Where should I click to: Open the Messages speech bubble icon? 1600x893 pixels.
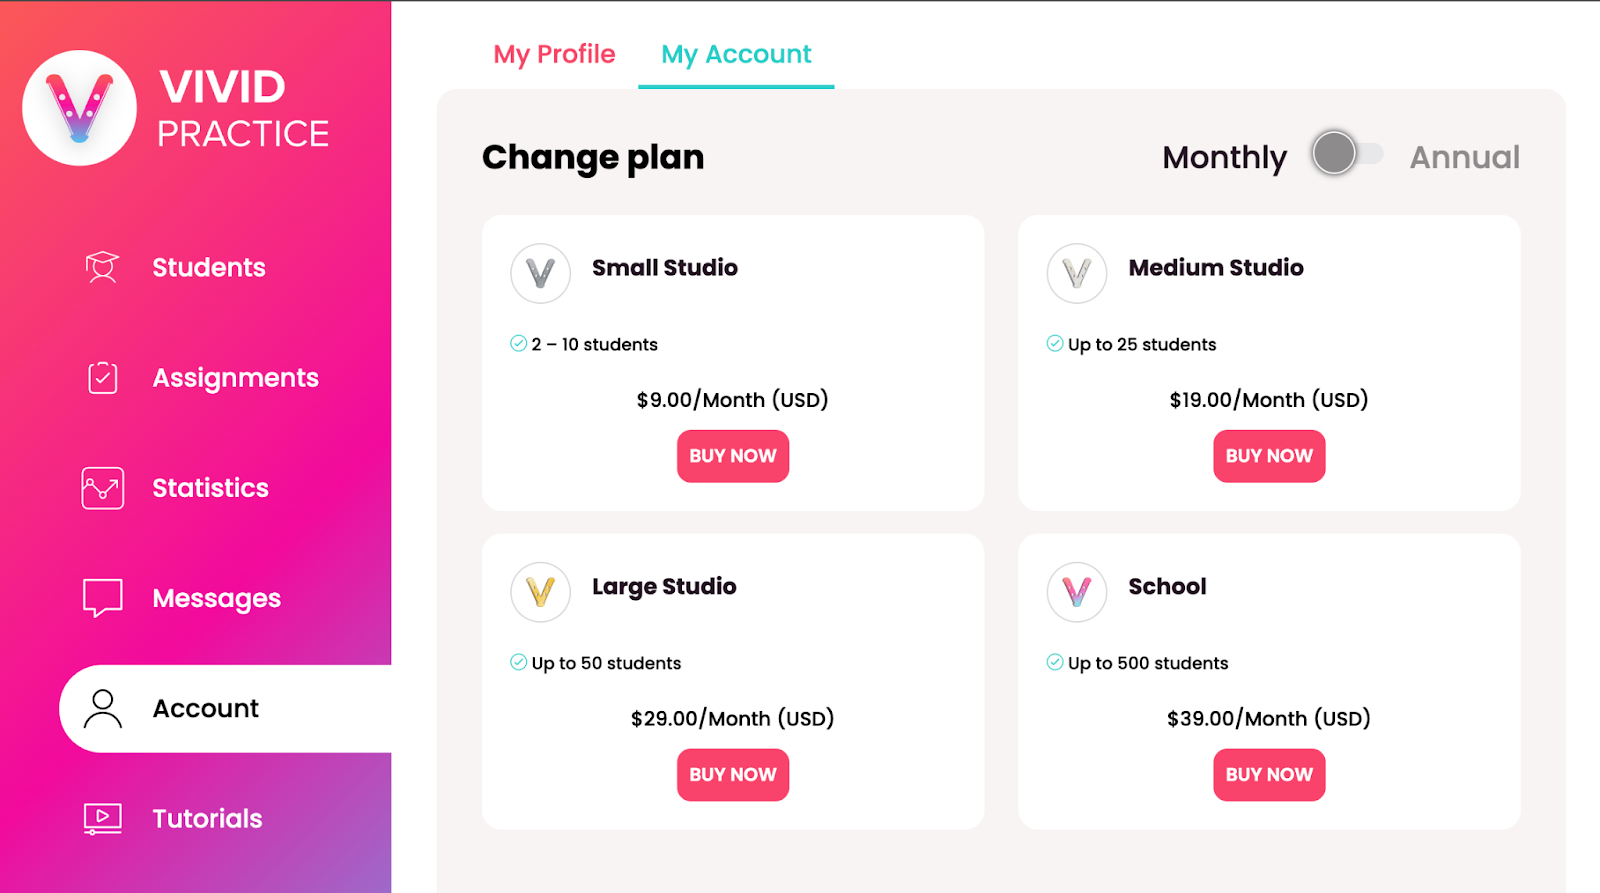point(102,598)
